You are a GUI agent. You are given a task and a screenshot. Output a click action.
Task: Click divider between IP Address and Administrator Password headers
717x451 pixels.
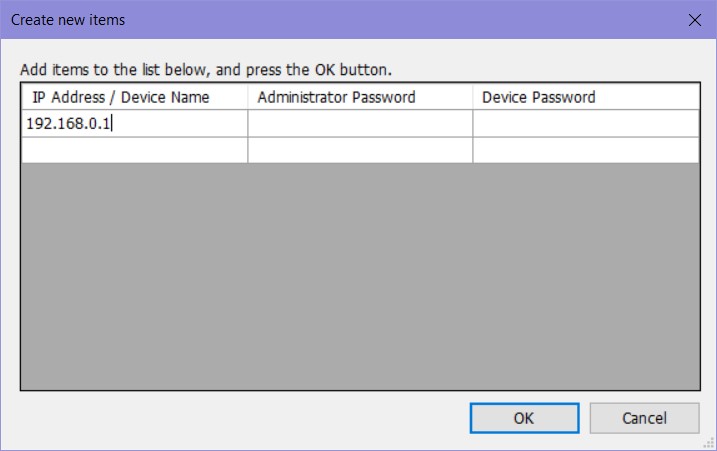pyautogui.click(x=248, y=97)
